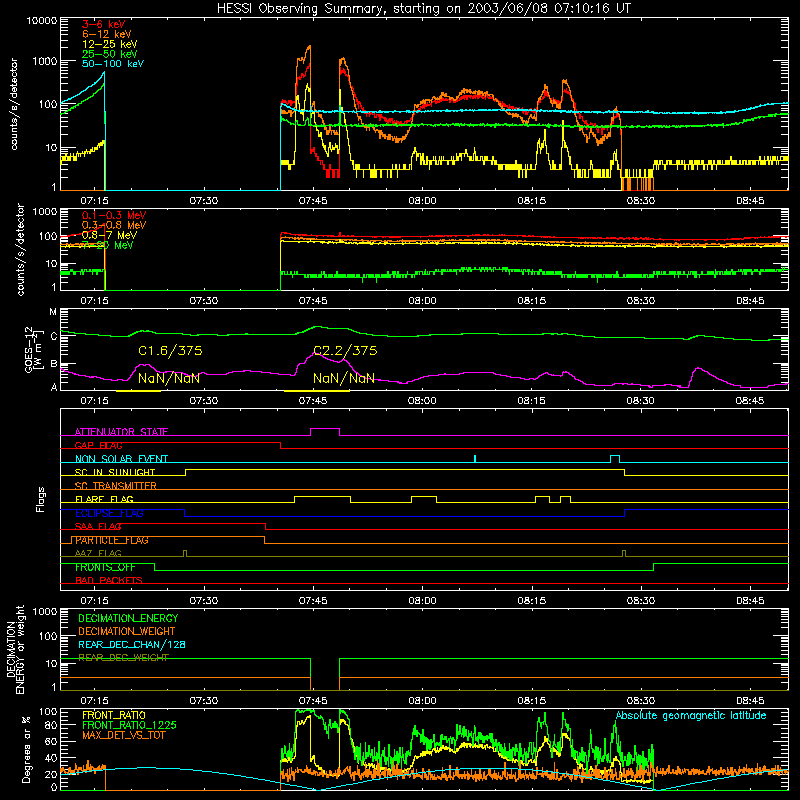Click the ECLIPSE_FLAG label

click(x=109, y=513)
